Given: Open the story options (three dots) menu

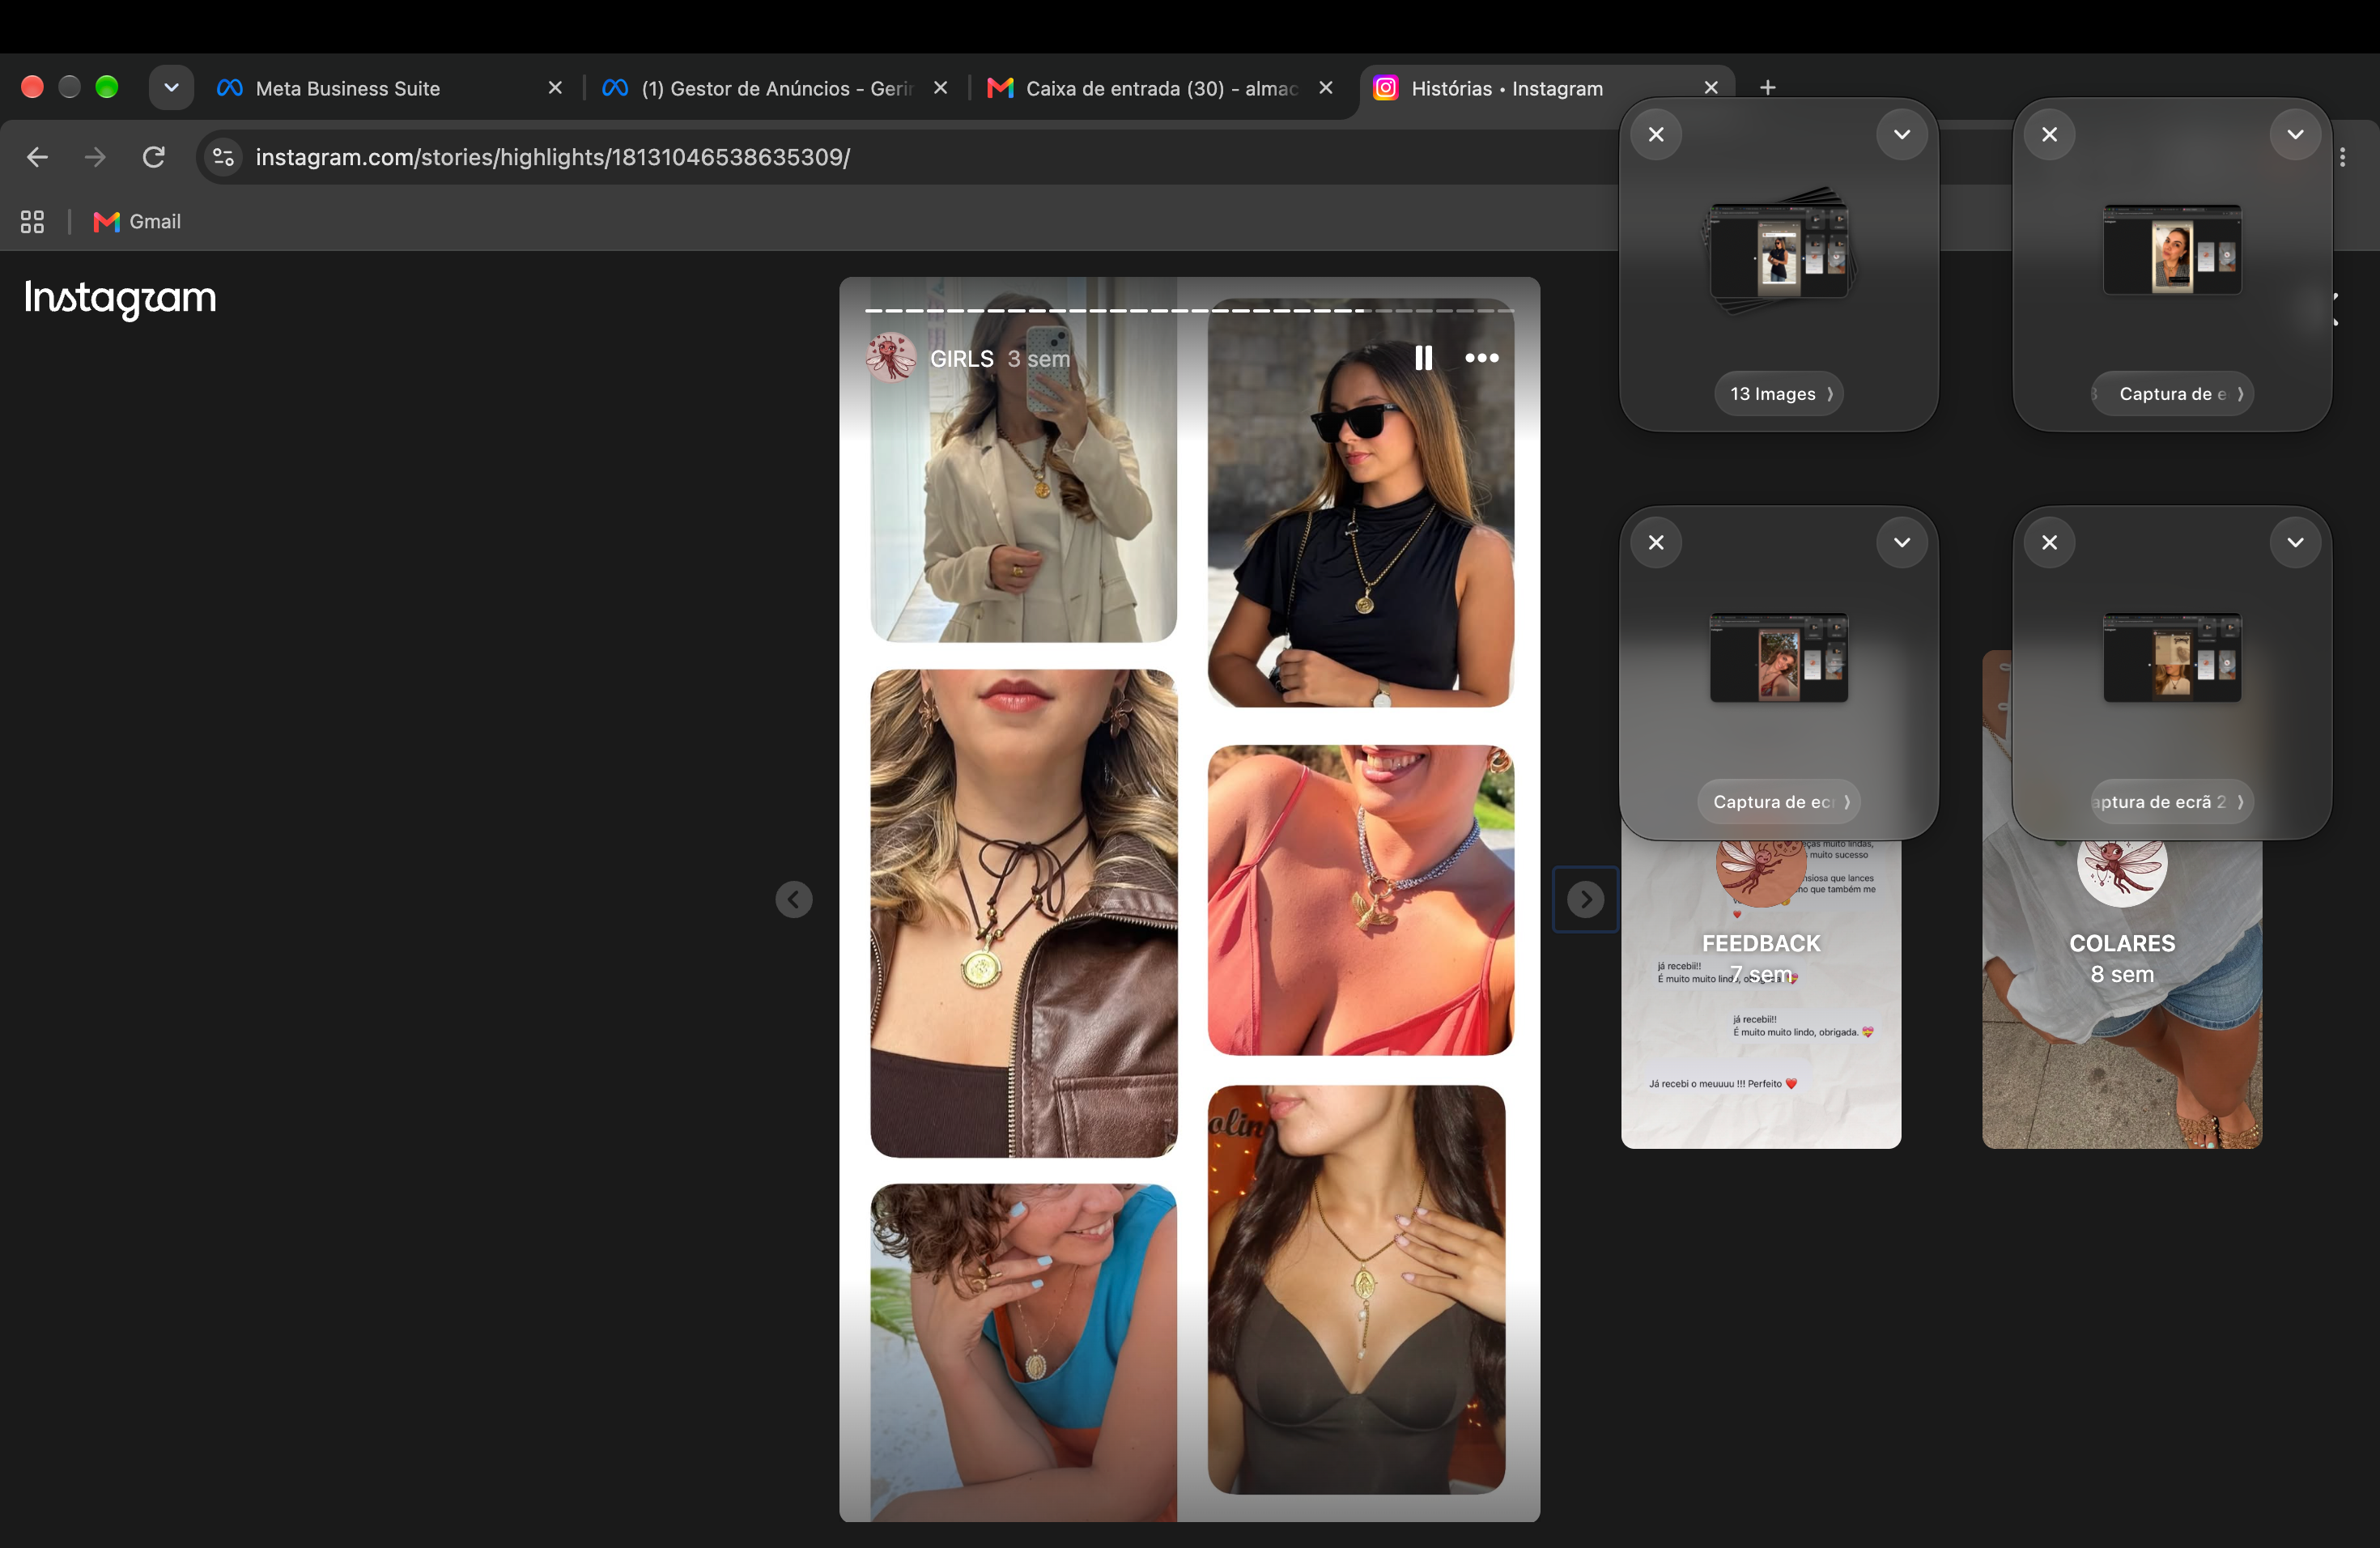Looking at the screenshot, I should pyautogui.click(x=1481, y=358).
